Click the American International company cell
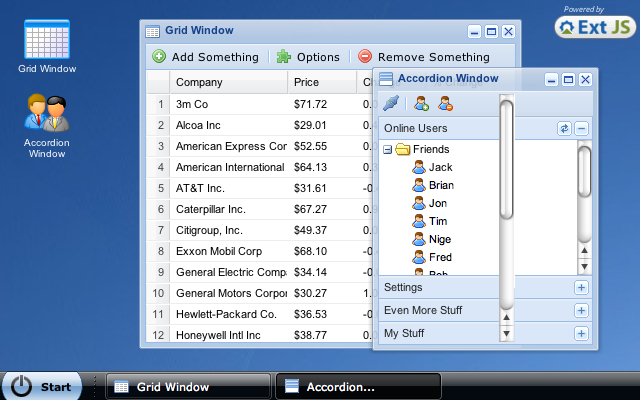 tap(229, 167)
